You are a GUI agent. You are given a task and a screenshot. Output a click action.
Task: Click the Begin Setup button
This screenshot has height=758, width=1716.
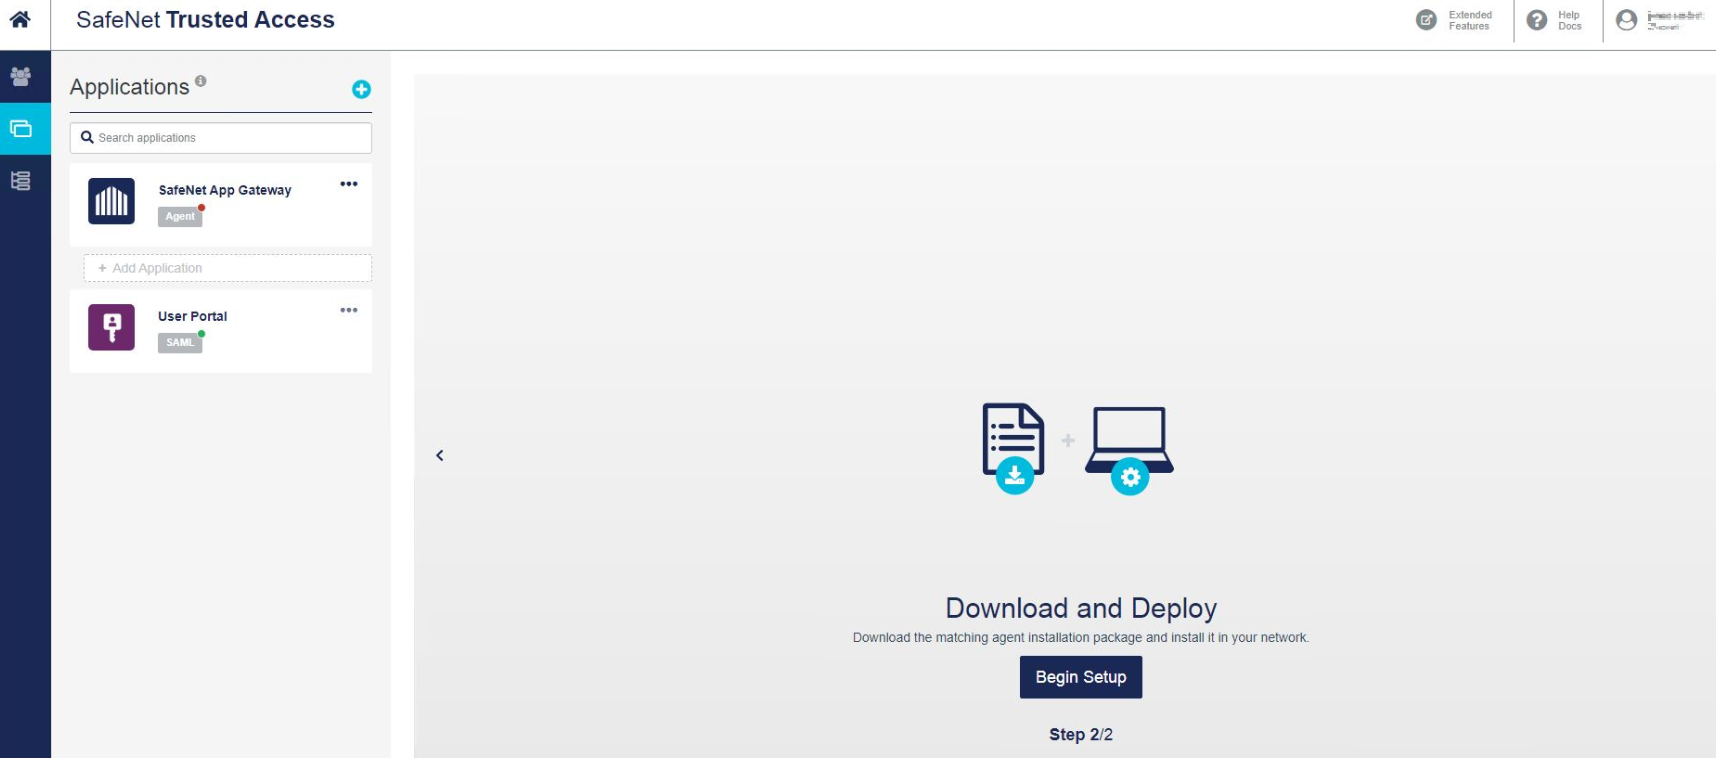[1081, 677]
